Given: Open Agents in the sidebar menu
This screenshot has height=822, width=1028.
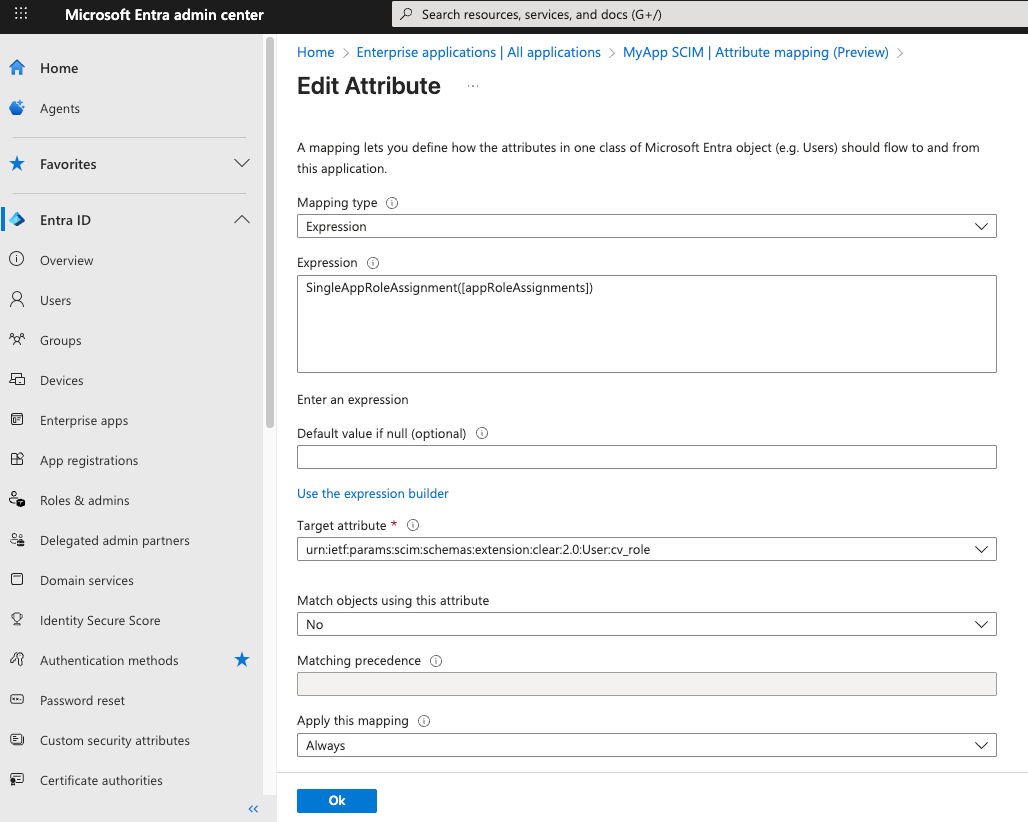Looking at the screenshot, I should pyautogui.click(x=60, y=109).
